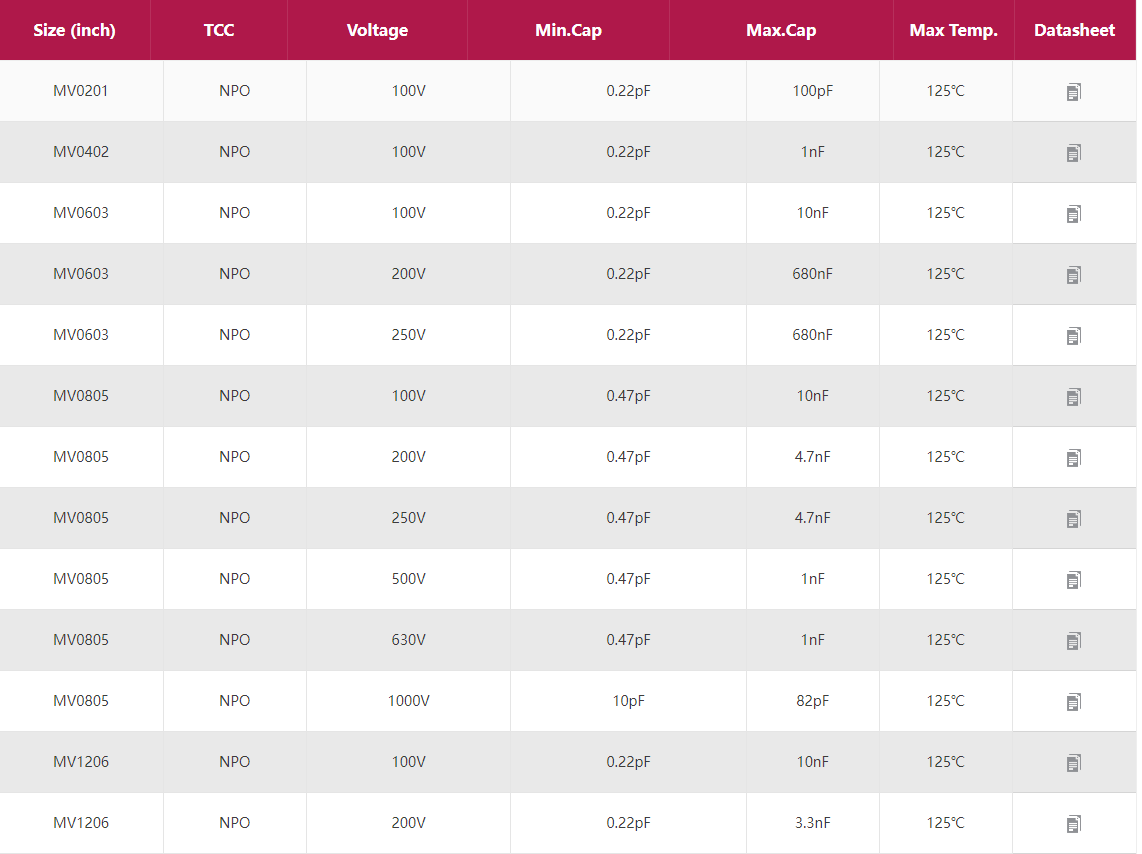Open datasheet for MV0805 1000V capacitor

[x=1073, y=702]
